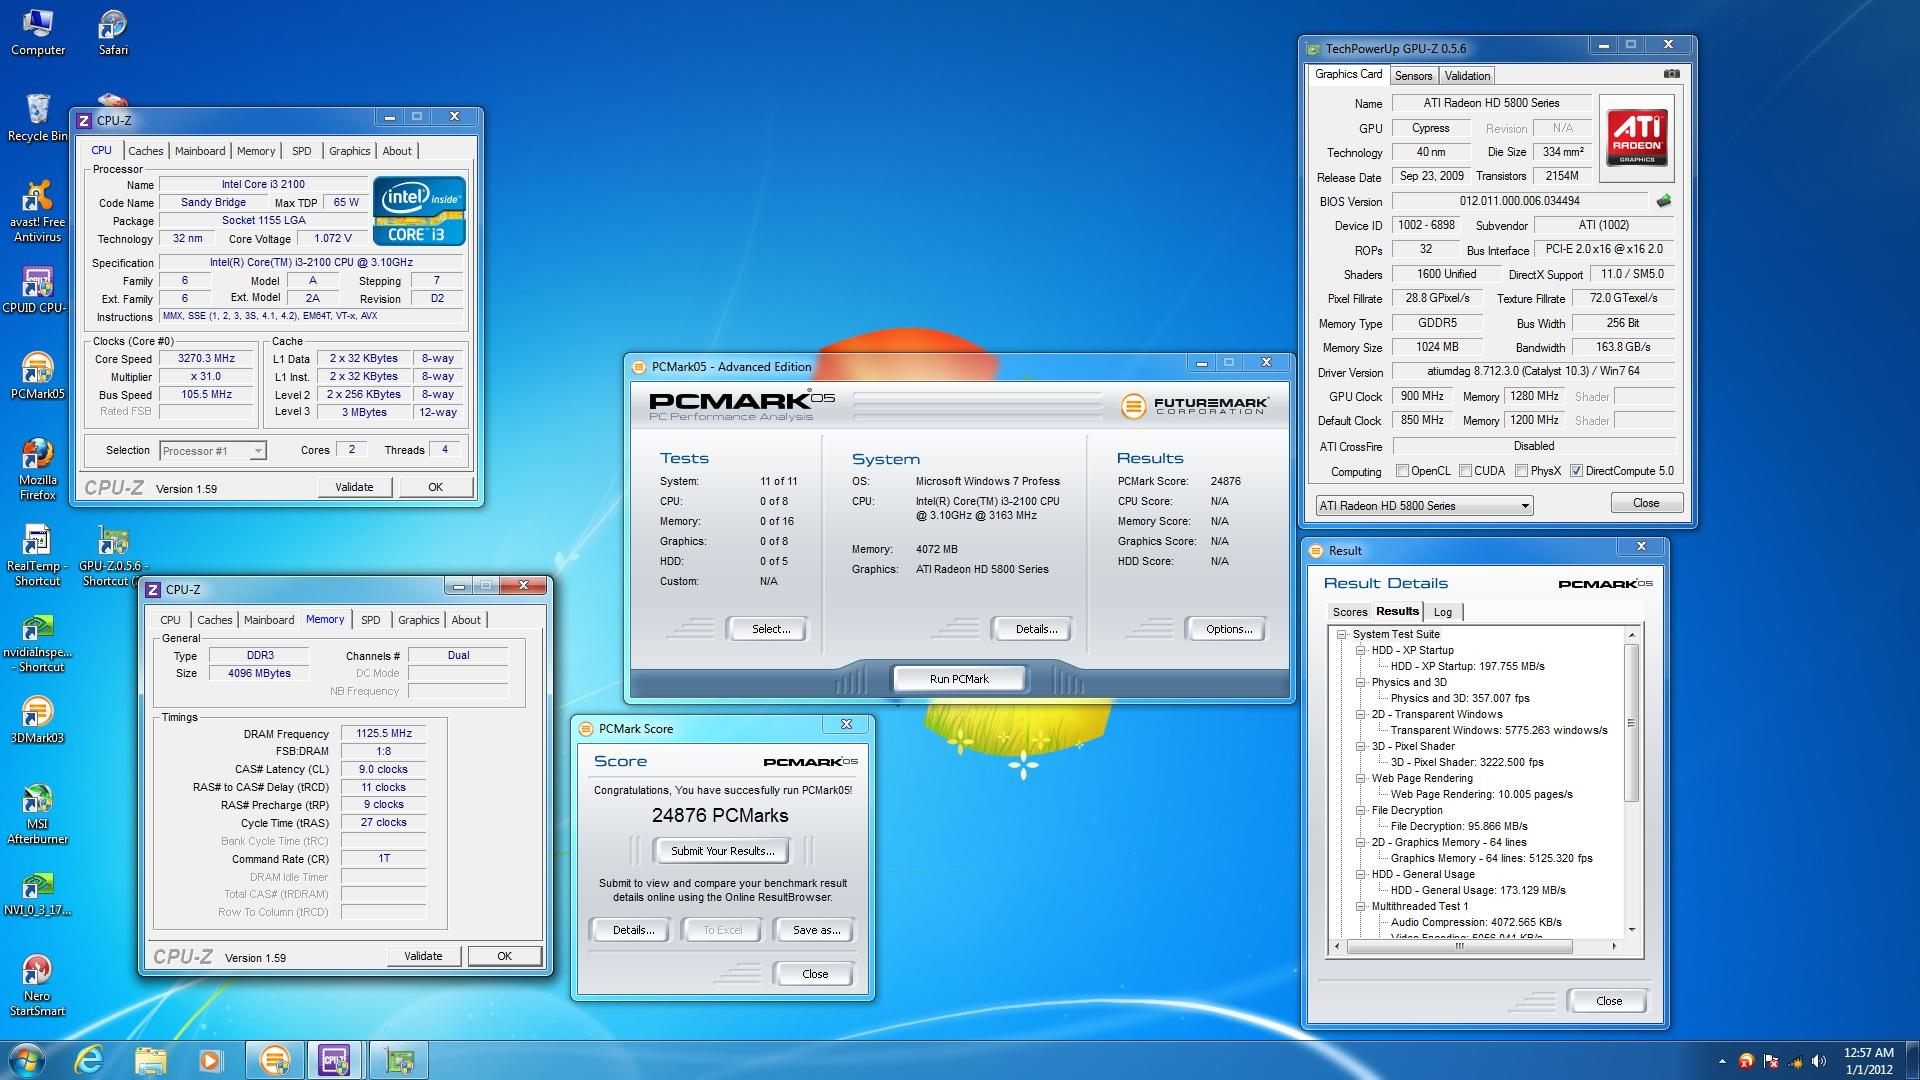Image resolution: width=1920 pixels, height=1080 pixels.
Task: Open the Computer desktop icon
Action: (x=37, y=32)
